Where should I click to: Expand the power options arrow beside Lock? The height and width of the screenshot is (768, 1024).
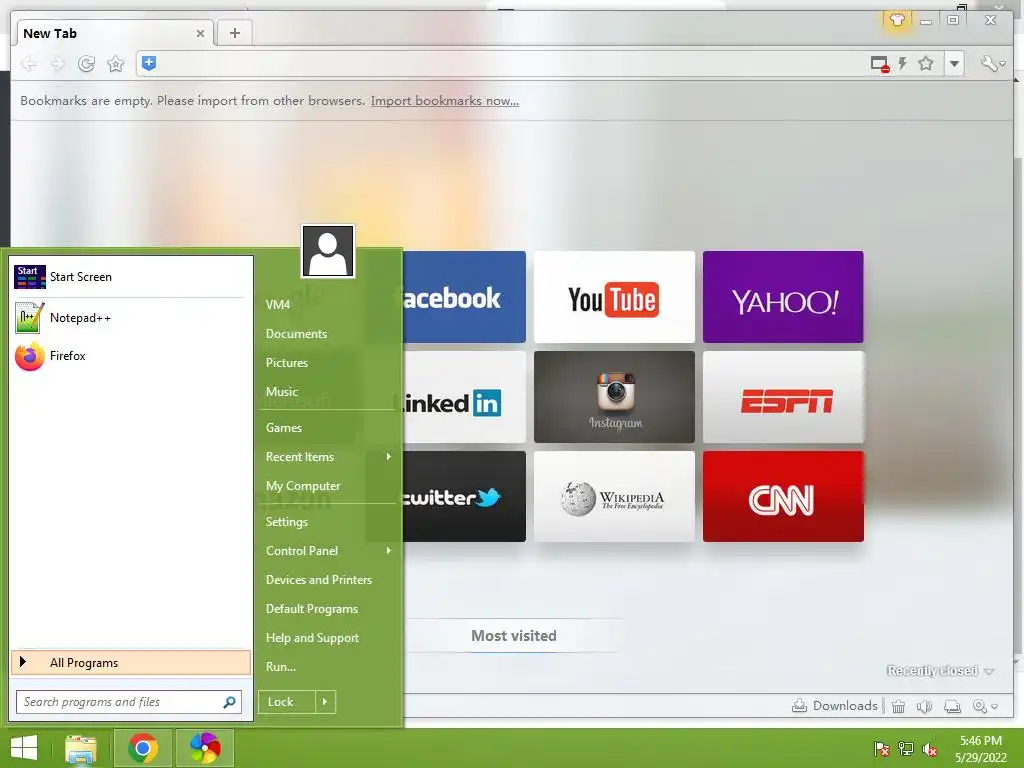[x=325, y=702]
